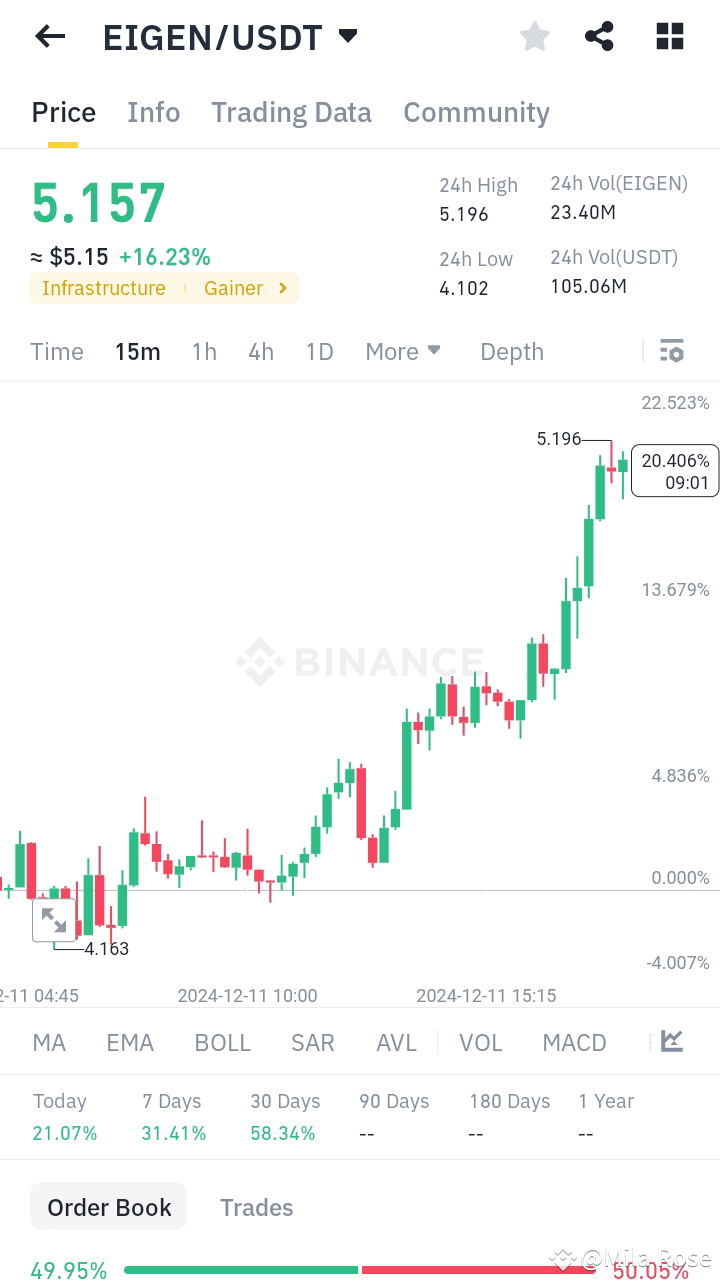This screenshot has width=720, height=1281.
Task: Tap the Infrastructure category tag
Action: (x=104, y=288)
